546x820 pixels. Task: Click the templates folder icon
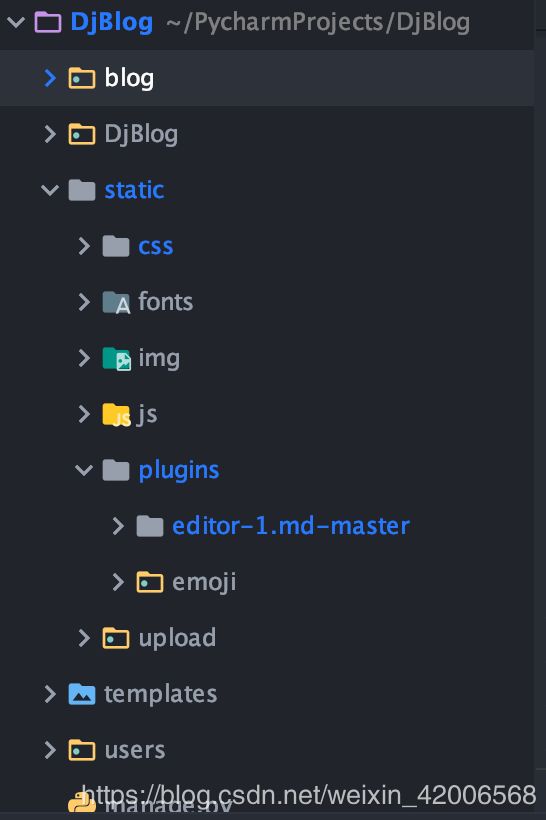point(82,694)
